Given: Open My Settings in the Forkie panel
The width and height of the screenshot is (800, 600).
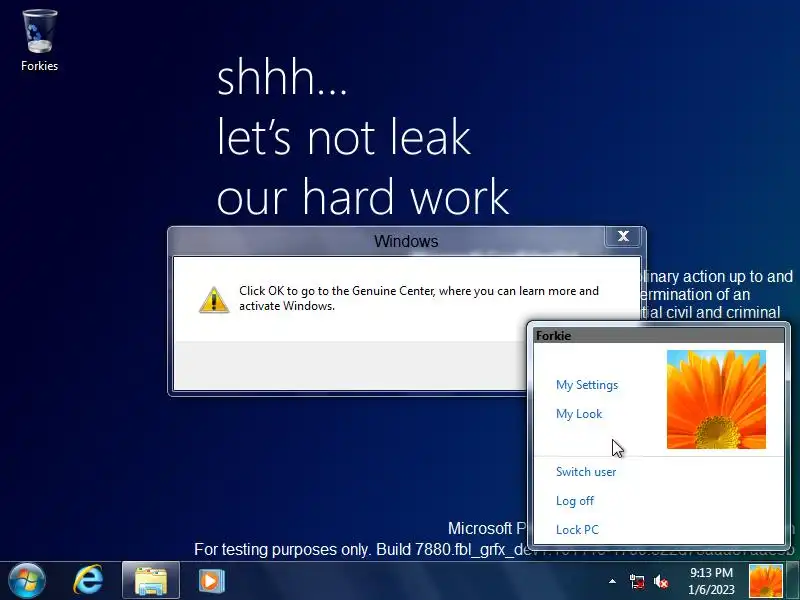Looking at the screenshot, I should [x=587, y=385].
